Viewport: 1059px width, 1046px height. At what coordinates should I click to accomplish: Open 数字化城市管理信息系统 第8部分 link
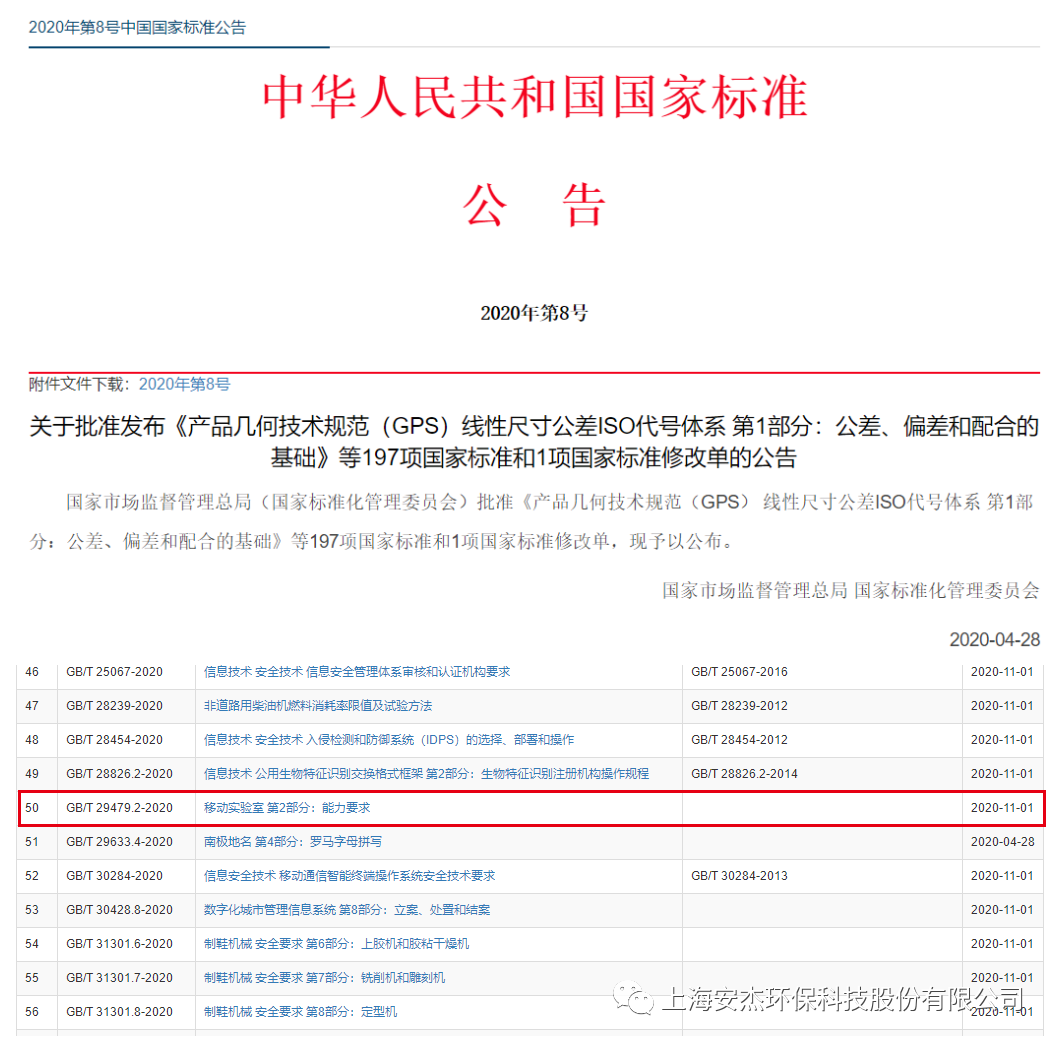347,910
